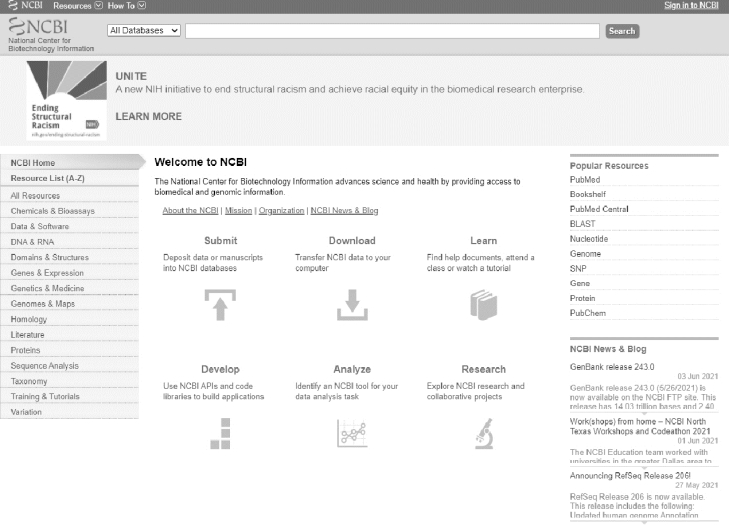Click the Learn books icon
Screen dimensions: 729x525
(484, 305)
